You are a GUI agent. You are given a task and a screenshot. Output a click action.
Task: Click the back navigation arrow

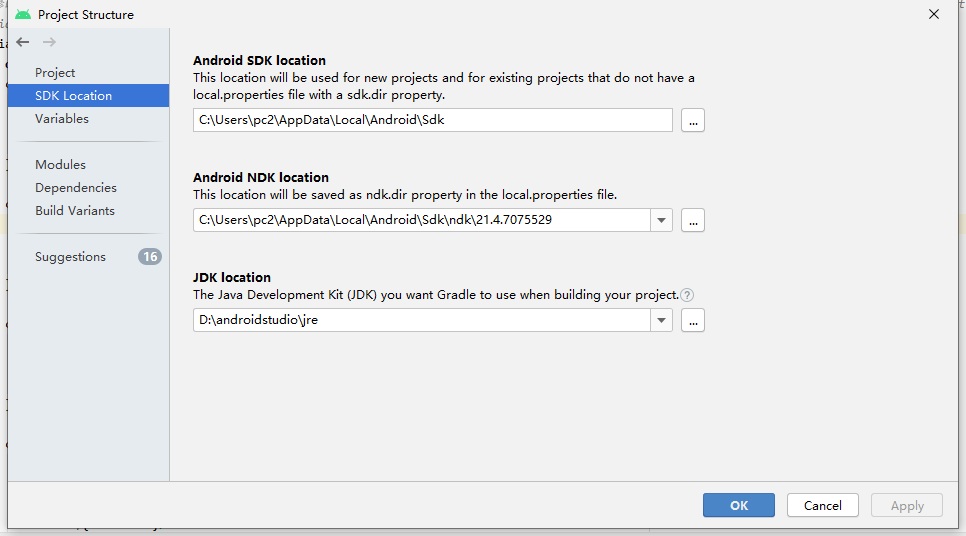tap(23, 42)
